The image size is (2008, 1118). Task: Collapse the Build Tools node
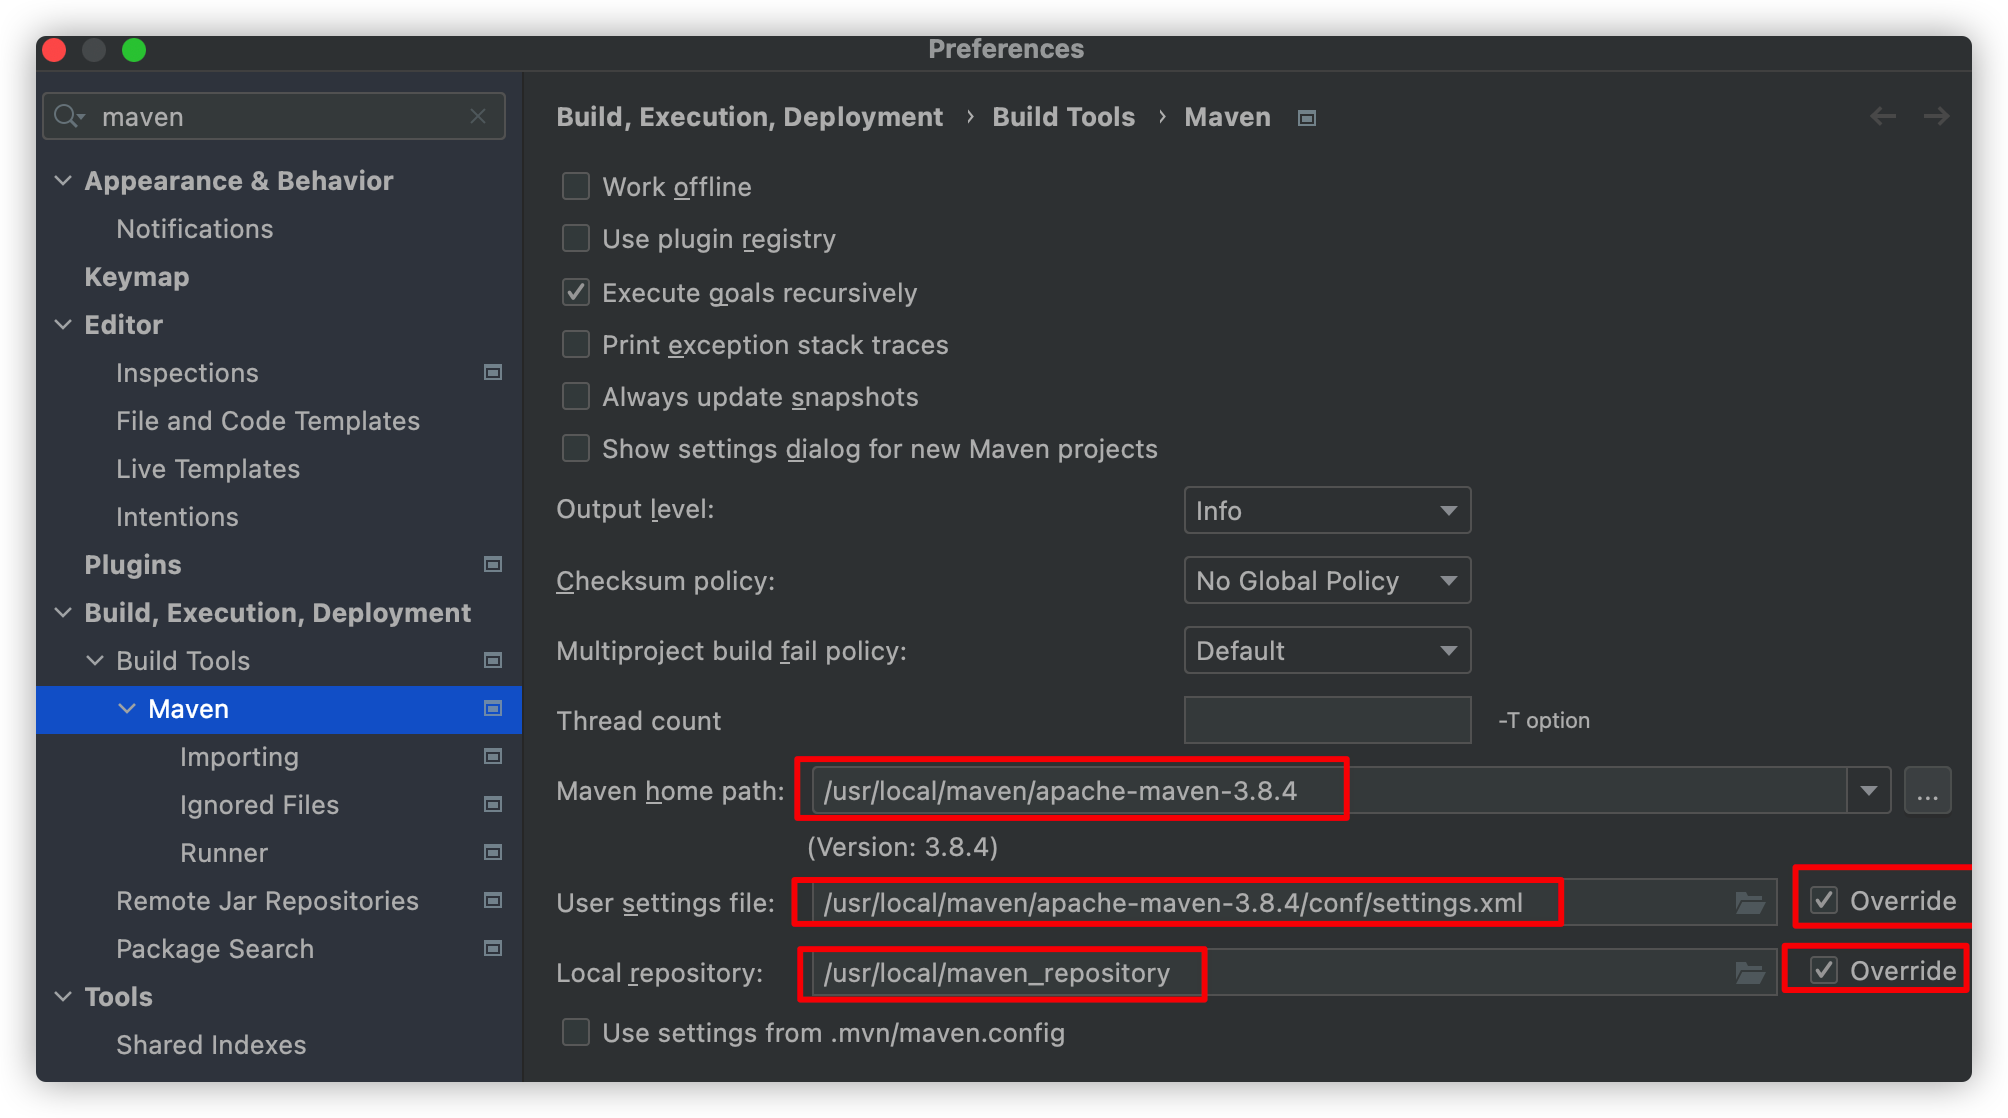[x=95, y=660]
